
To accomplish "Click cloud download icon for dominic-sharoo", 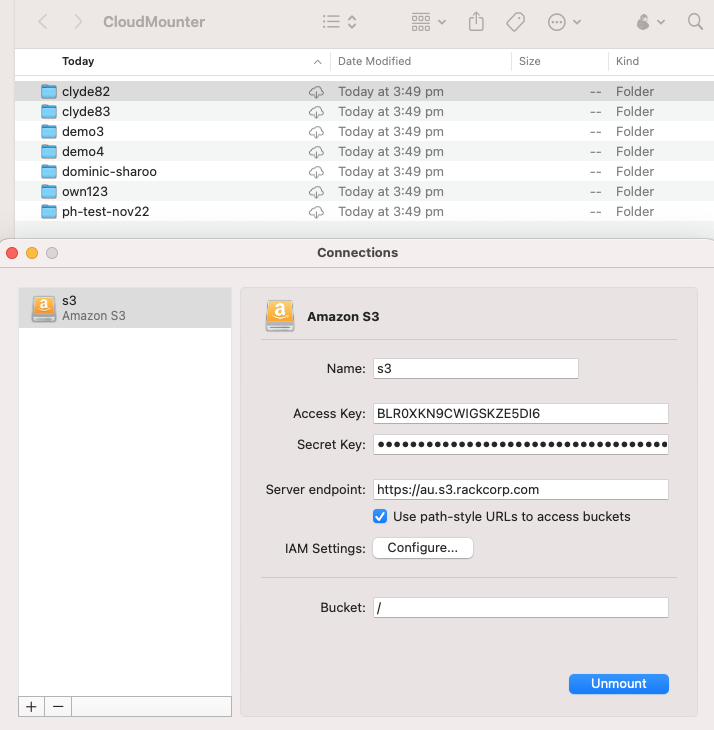I will click(x=317, y=172).
